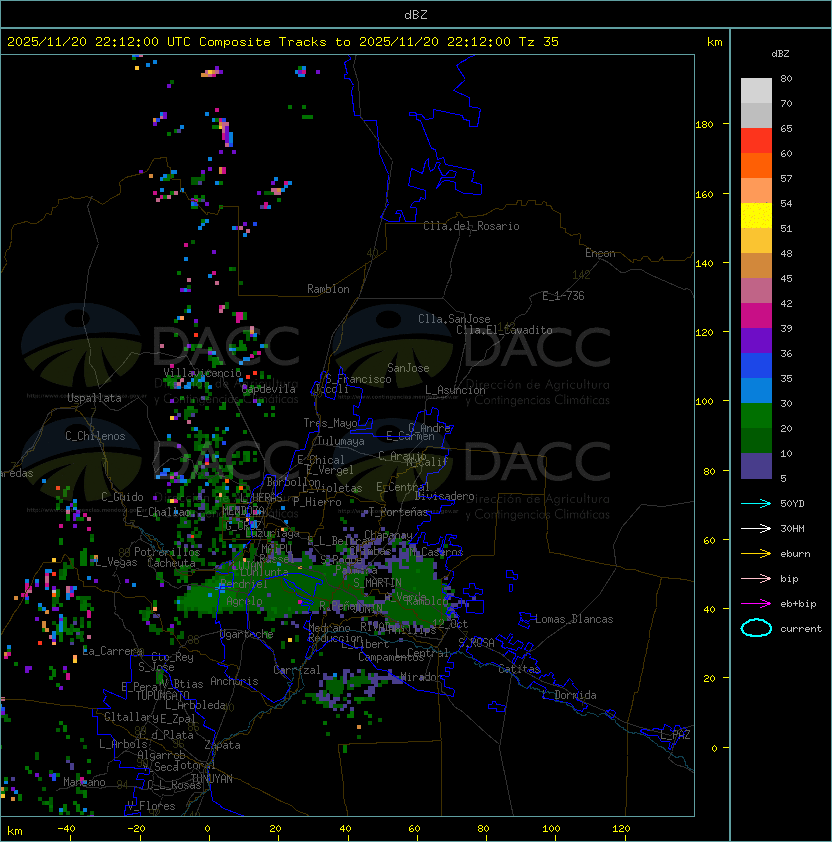Click the 'Clla.SanJose' place label
The height and width of the screenshot is (842, 832).
(454, 319)
